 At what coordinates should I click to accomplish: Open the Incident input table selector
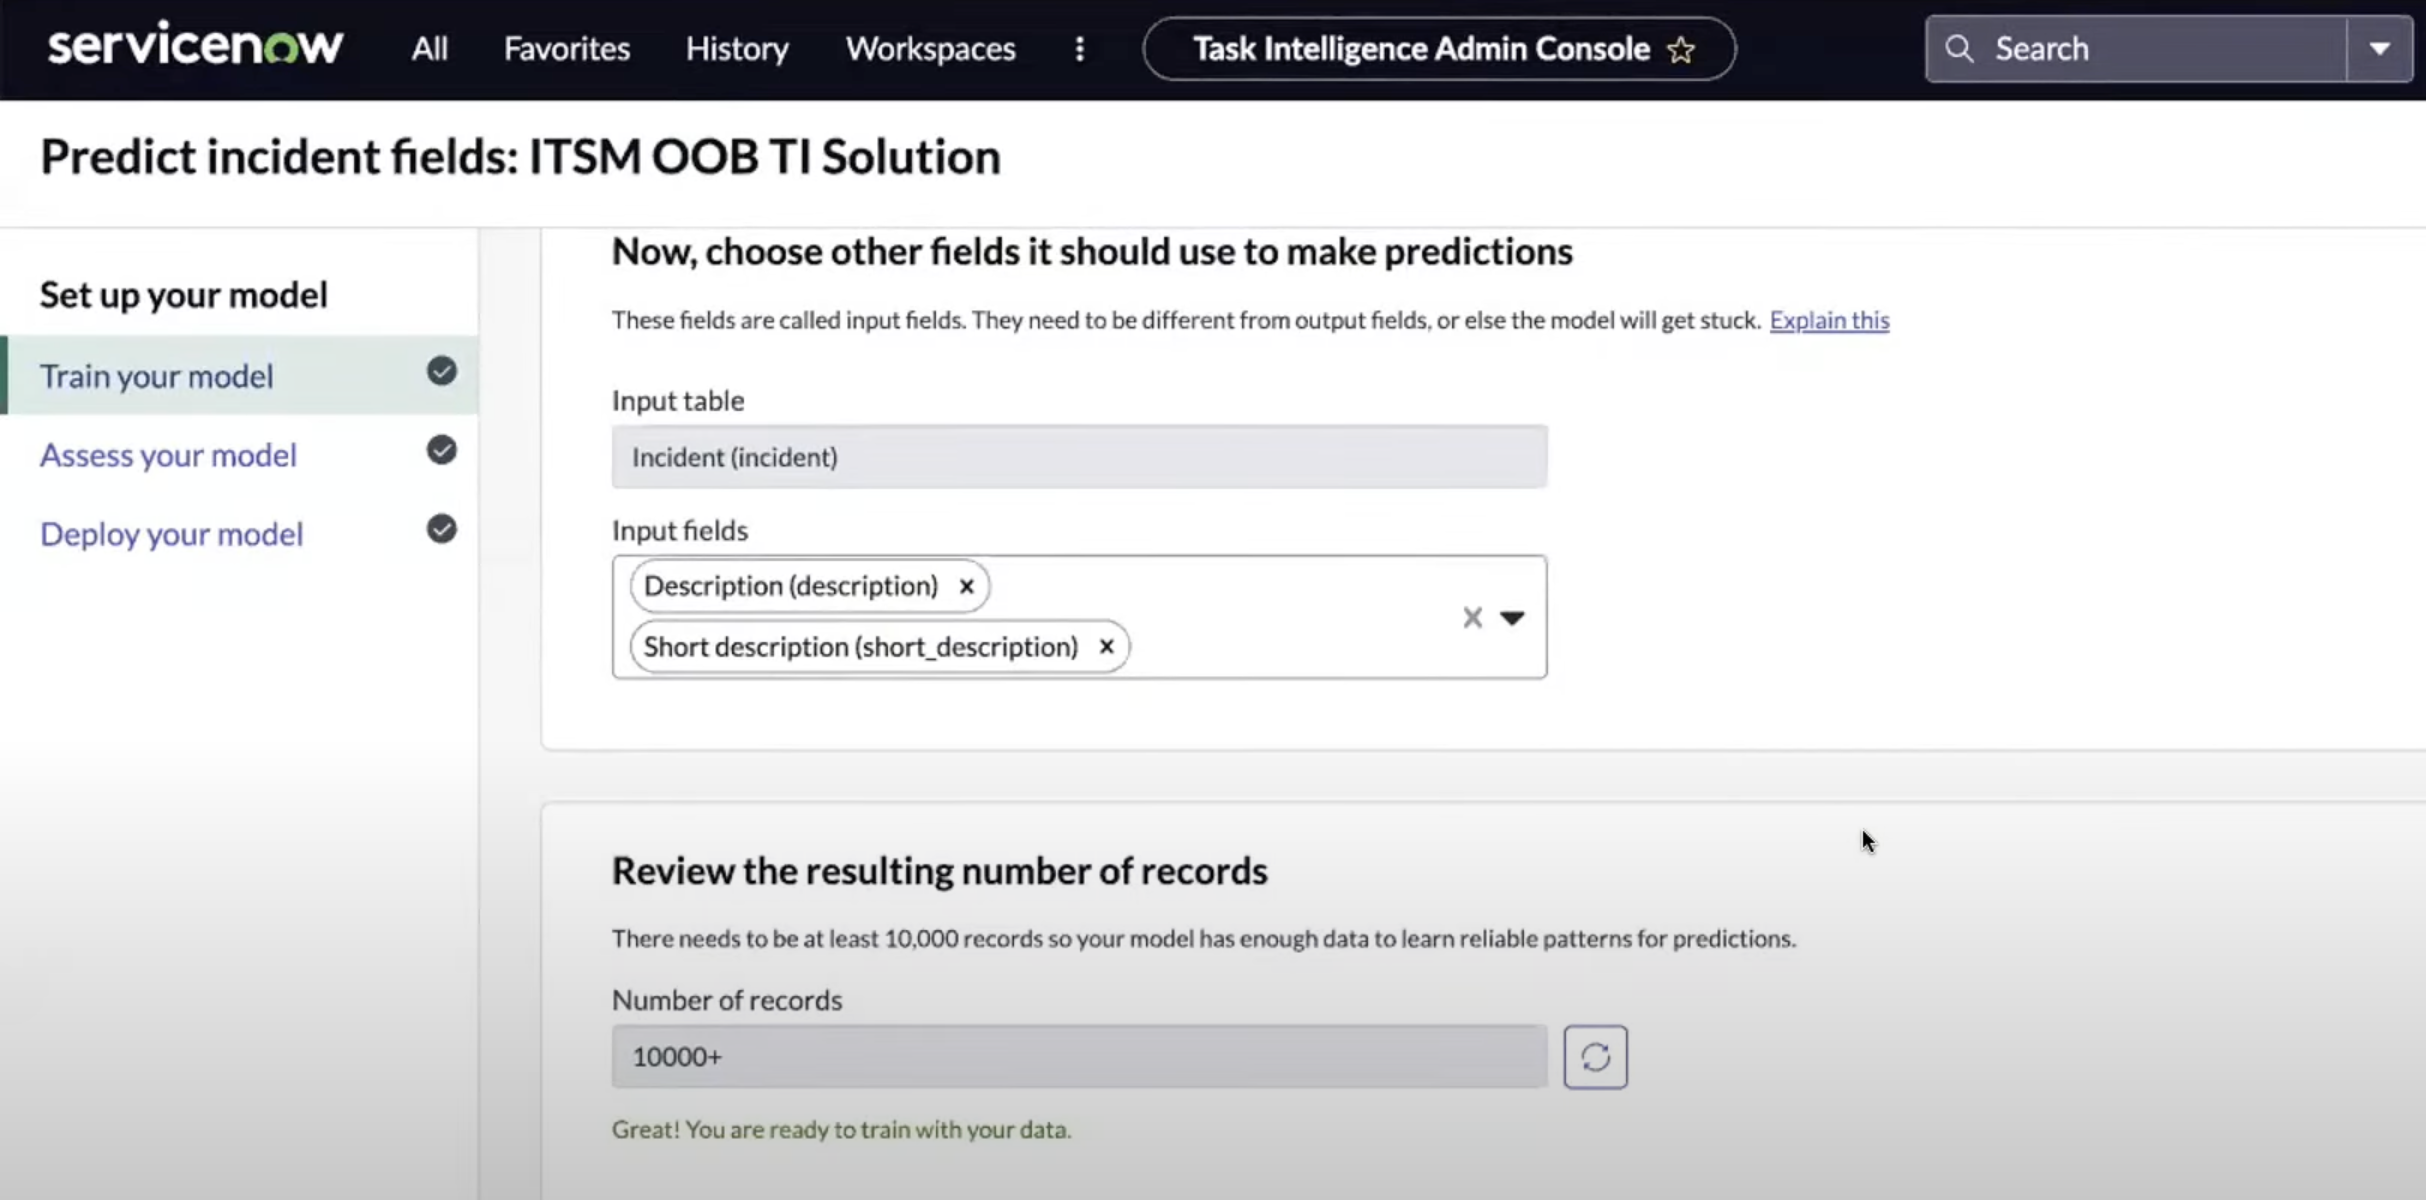(x=1078, y=457)
